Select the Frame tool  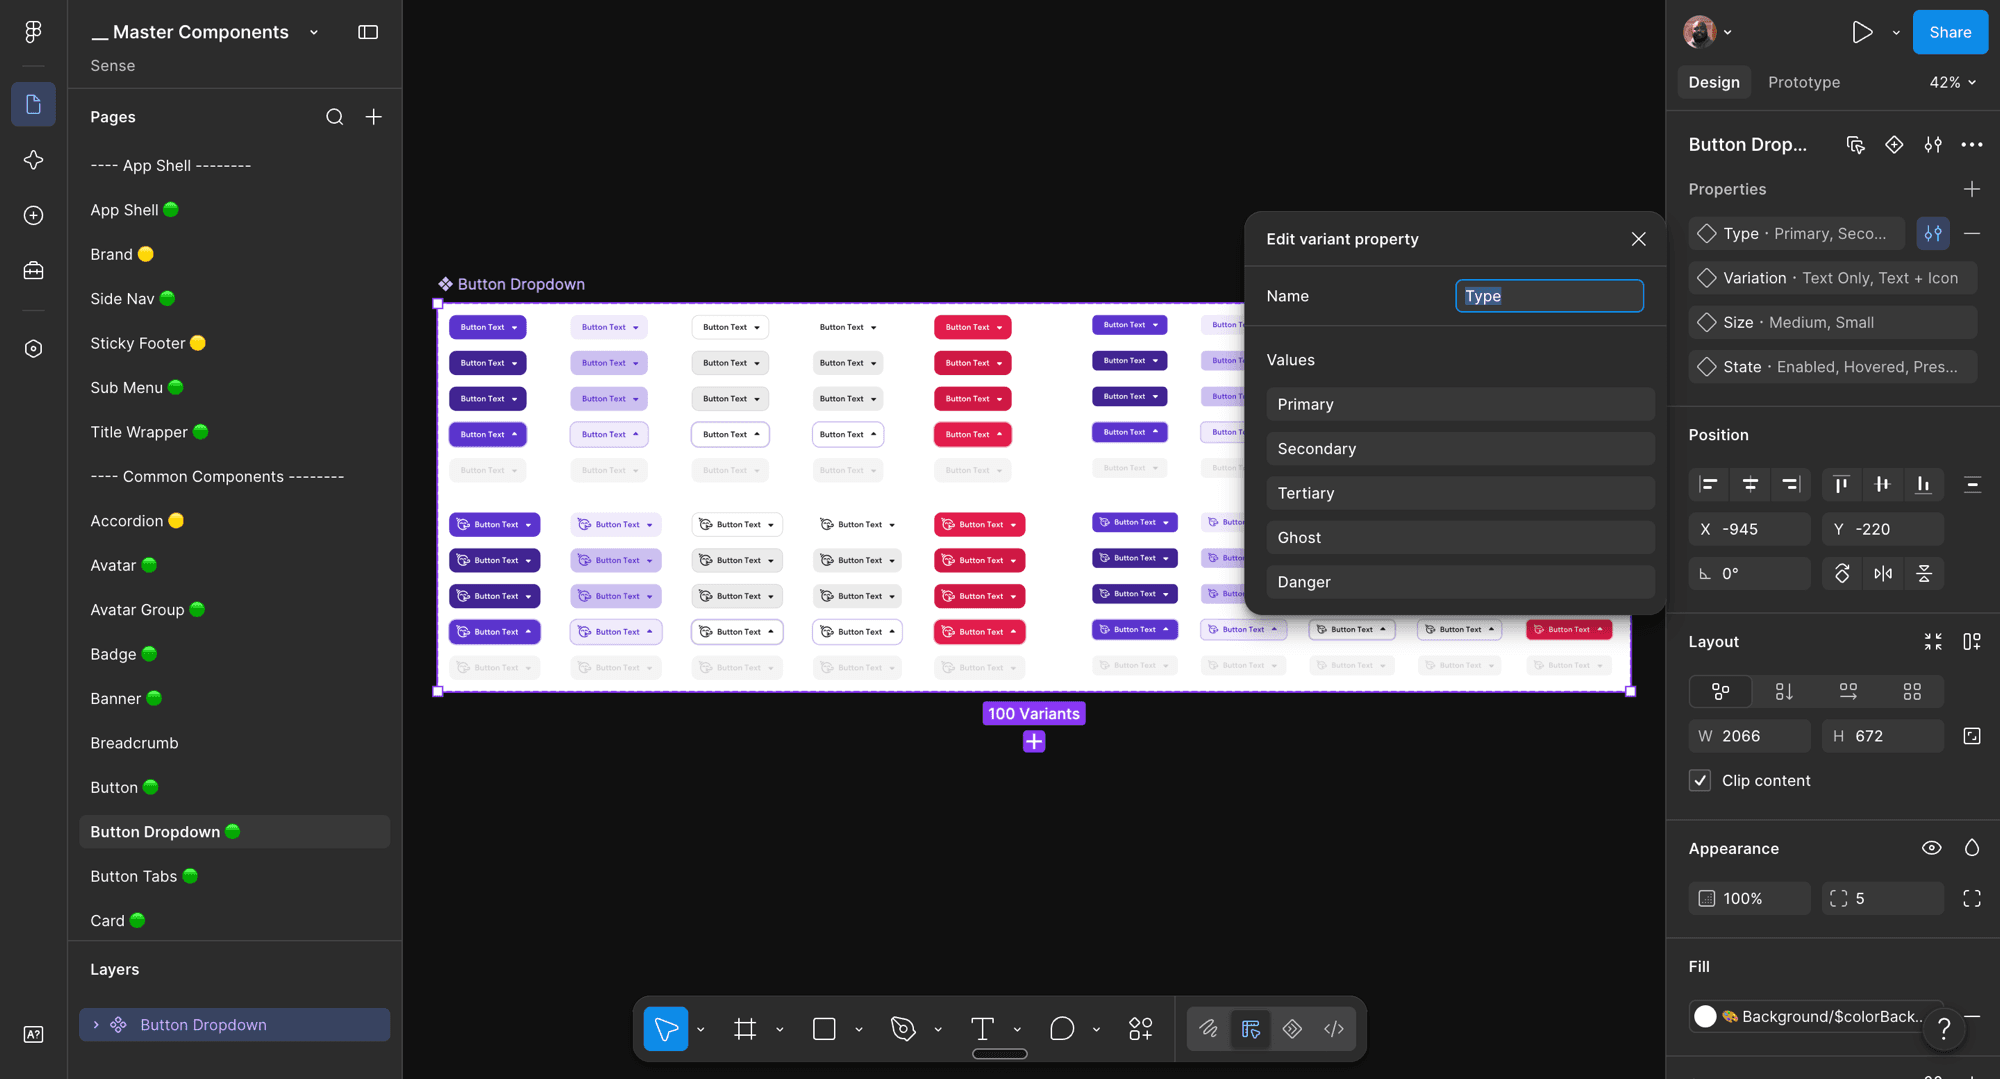[745, 1029]
